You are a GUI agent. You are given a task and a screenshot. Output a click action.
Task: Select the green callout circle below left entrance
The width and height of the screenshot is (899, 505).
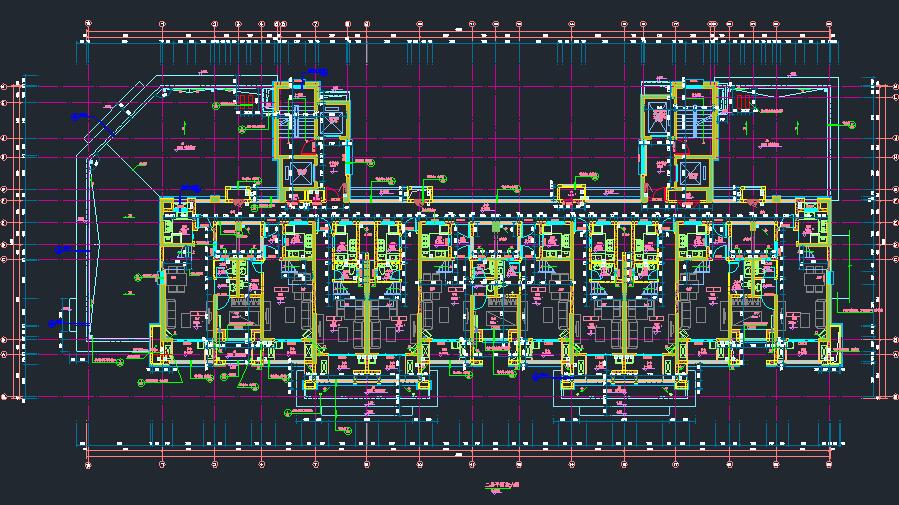pyautogui.click(x=347, y=430)
